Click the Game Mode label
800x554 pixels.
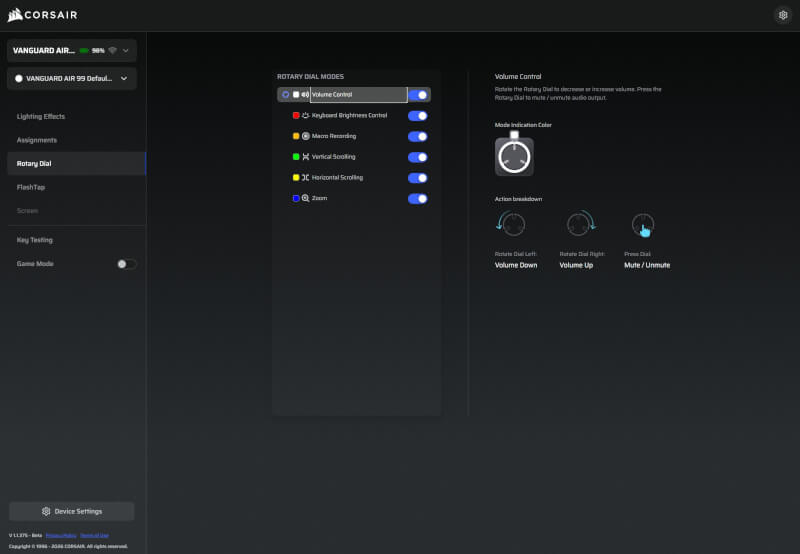pyautogui.click(x=35, y=264)
